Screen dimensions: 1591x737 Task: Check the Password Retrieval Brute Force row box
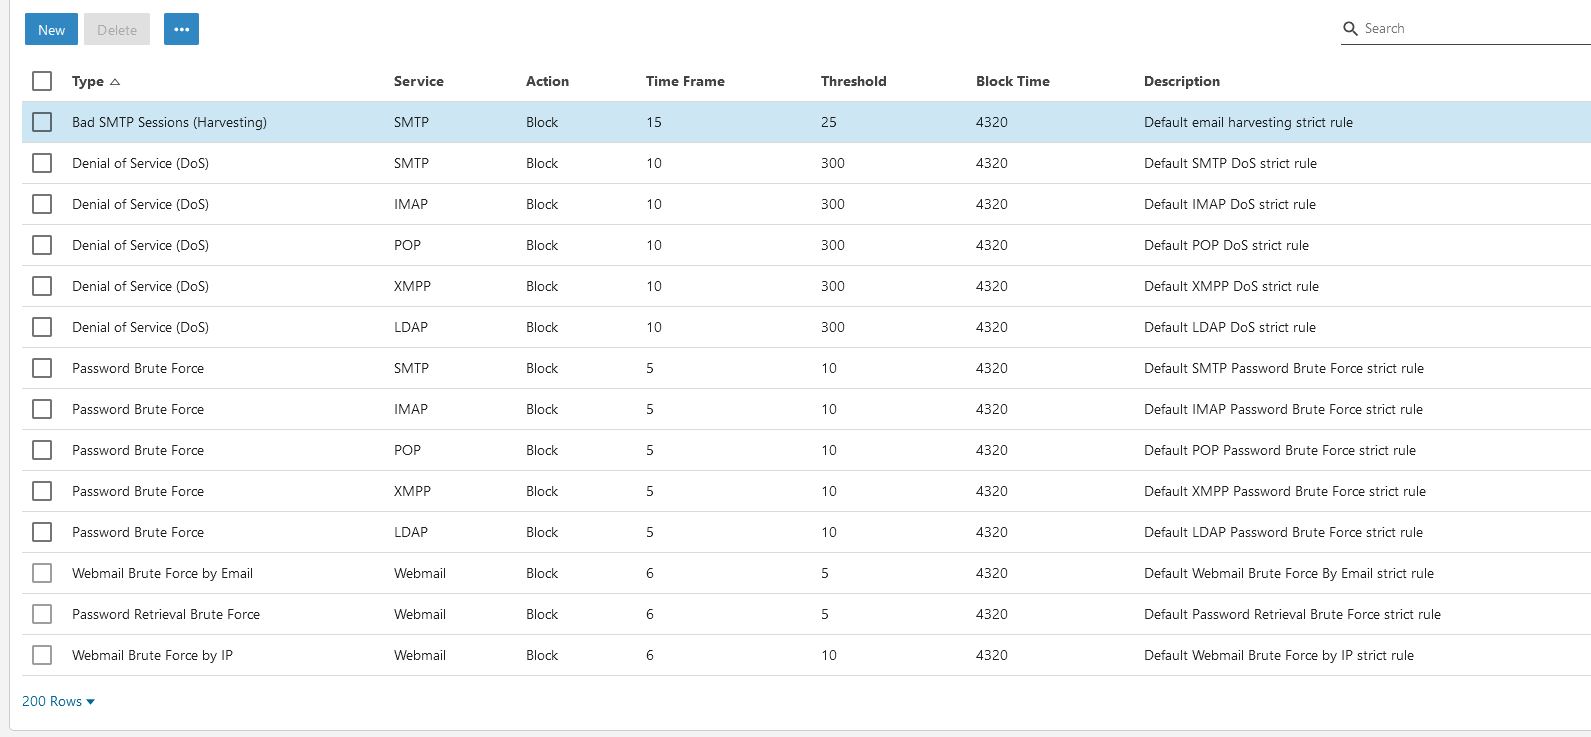pos(42,614)
